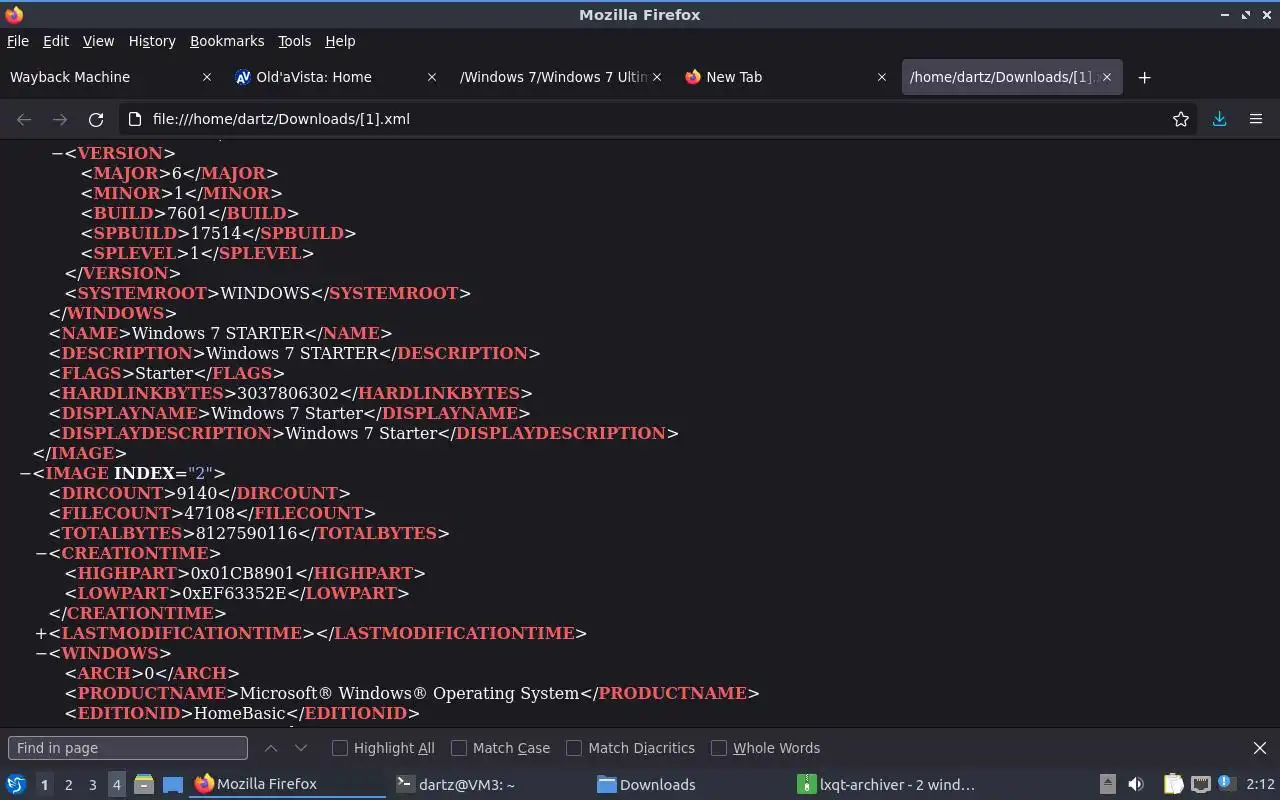Collapse the IMAGE INDEX="2" node

(25, 473)
